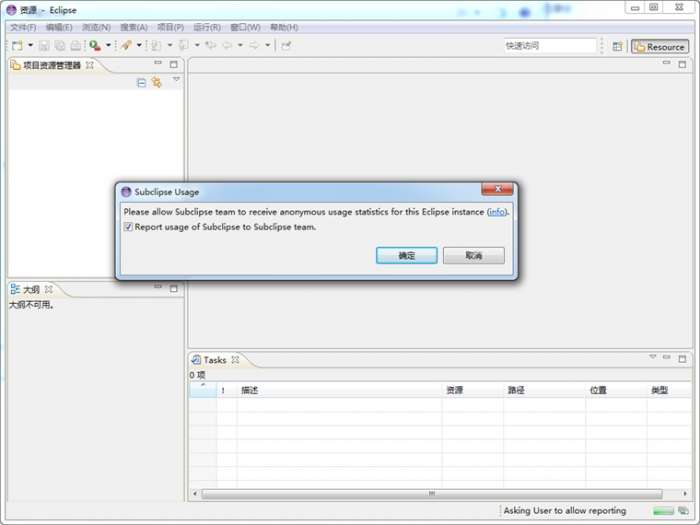The height and width of the screenshot is (525, 700).
Task: Close the 项目资源管理器 tab
Action: pyautogui.click(x=90, y=65)
